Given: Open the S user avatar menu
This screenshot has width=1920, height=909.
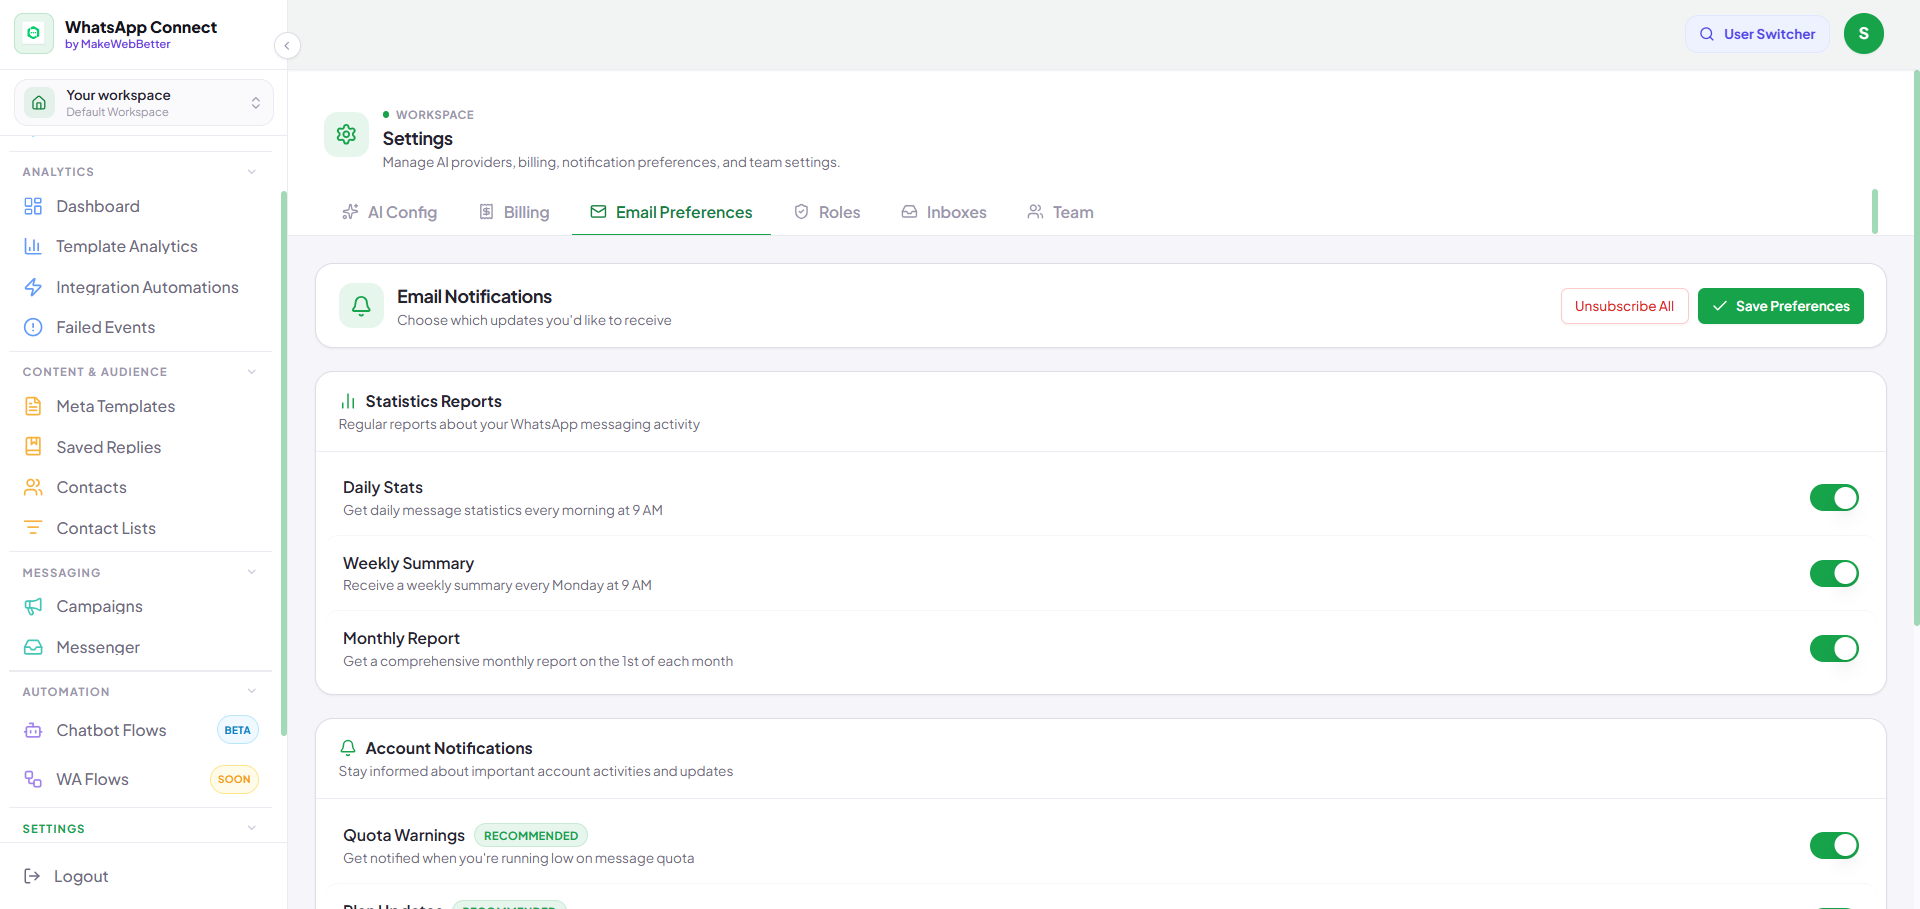Looking at the screenshot, I should point(1864,34).
